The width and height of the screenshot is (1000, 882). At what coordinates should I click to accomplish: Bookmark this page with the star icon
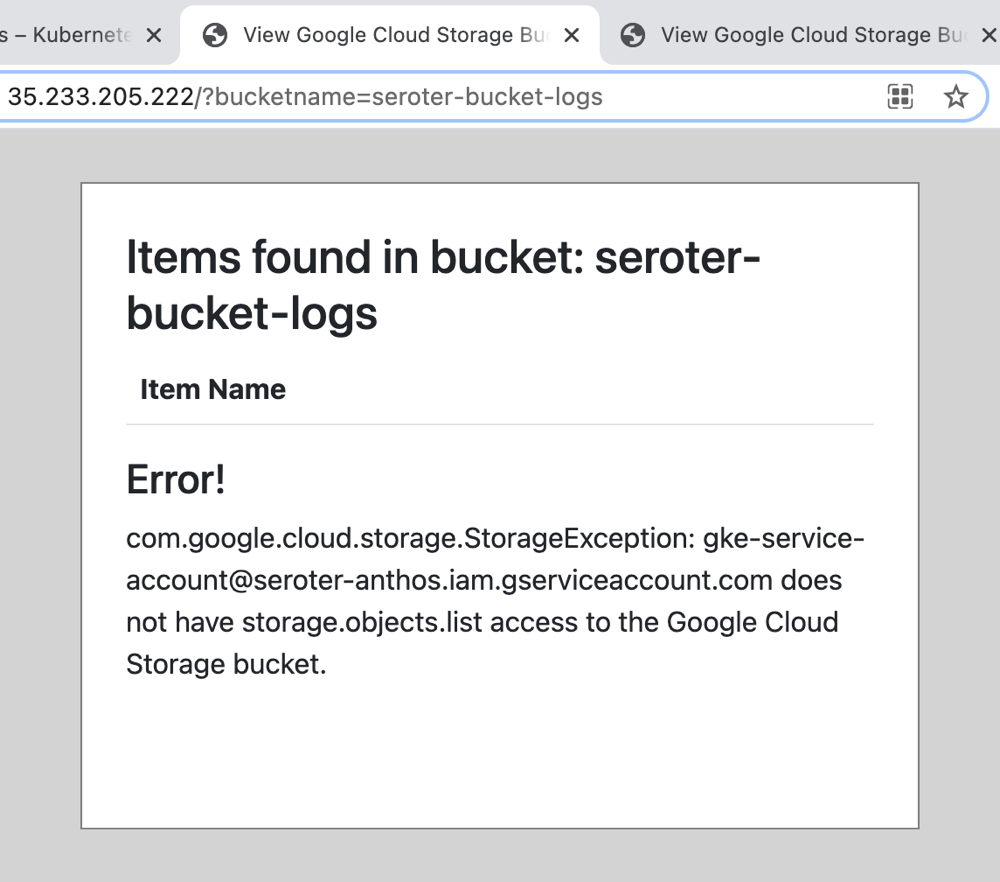pyautogui.click(x=956, y=96)
